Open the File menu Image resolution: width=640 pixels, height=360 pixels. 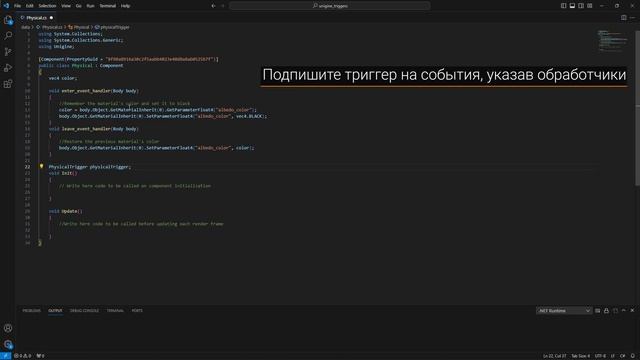(x=17, y=6)
